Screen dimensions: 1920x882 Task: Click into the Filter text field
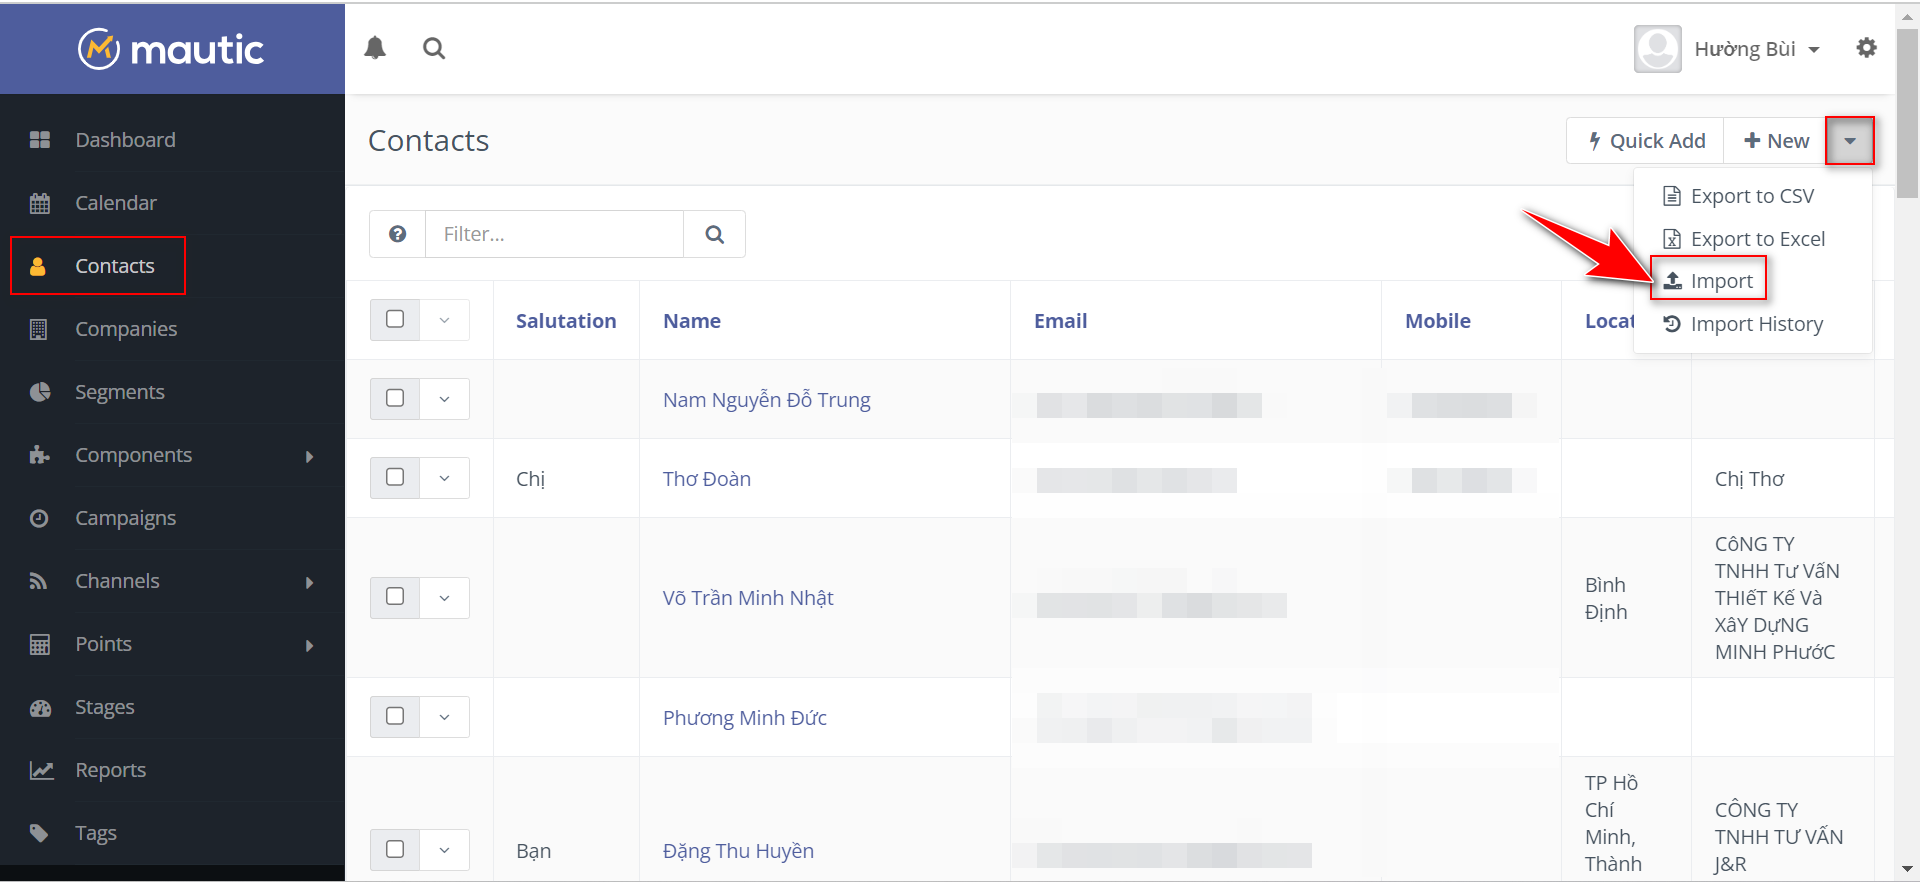click(x=554, y=234)
